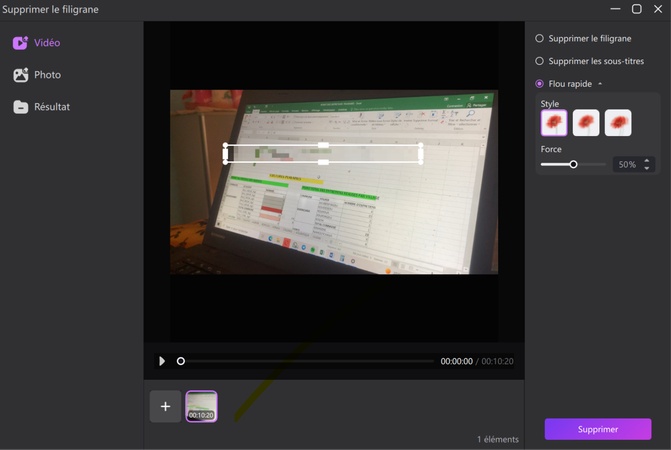
Task: Collapse the Flou rapide options arrow
Action: [600, 84]
